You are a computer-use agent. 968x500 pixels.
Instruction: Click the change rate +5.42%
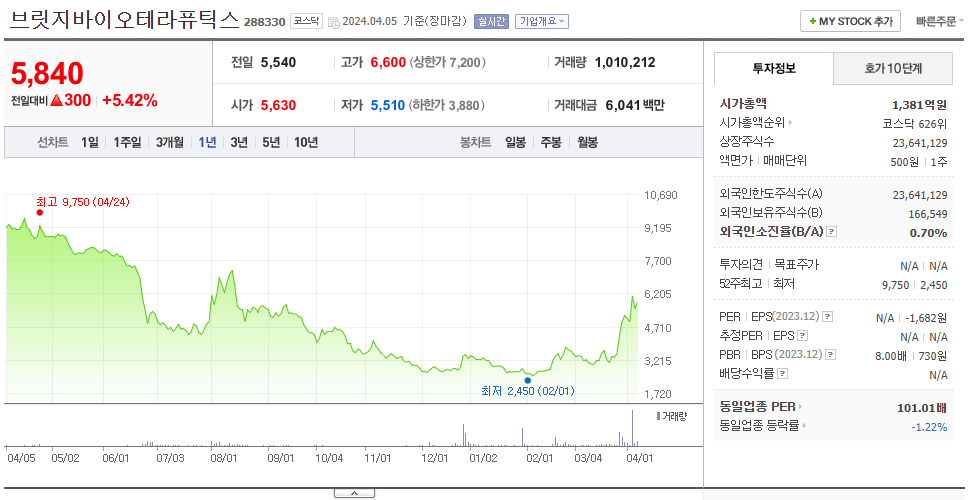[130, 101]
